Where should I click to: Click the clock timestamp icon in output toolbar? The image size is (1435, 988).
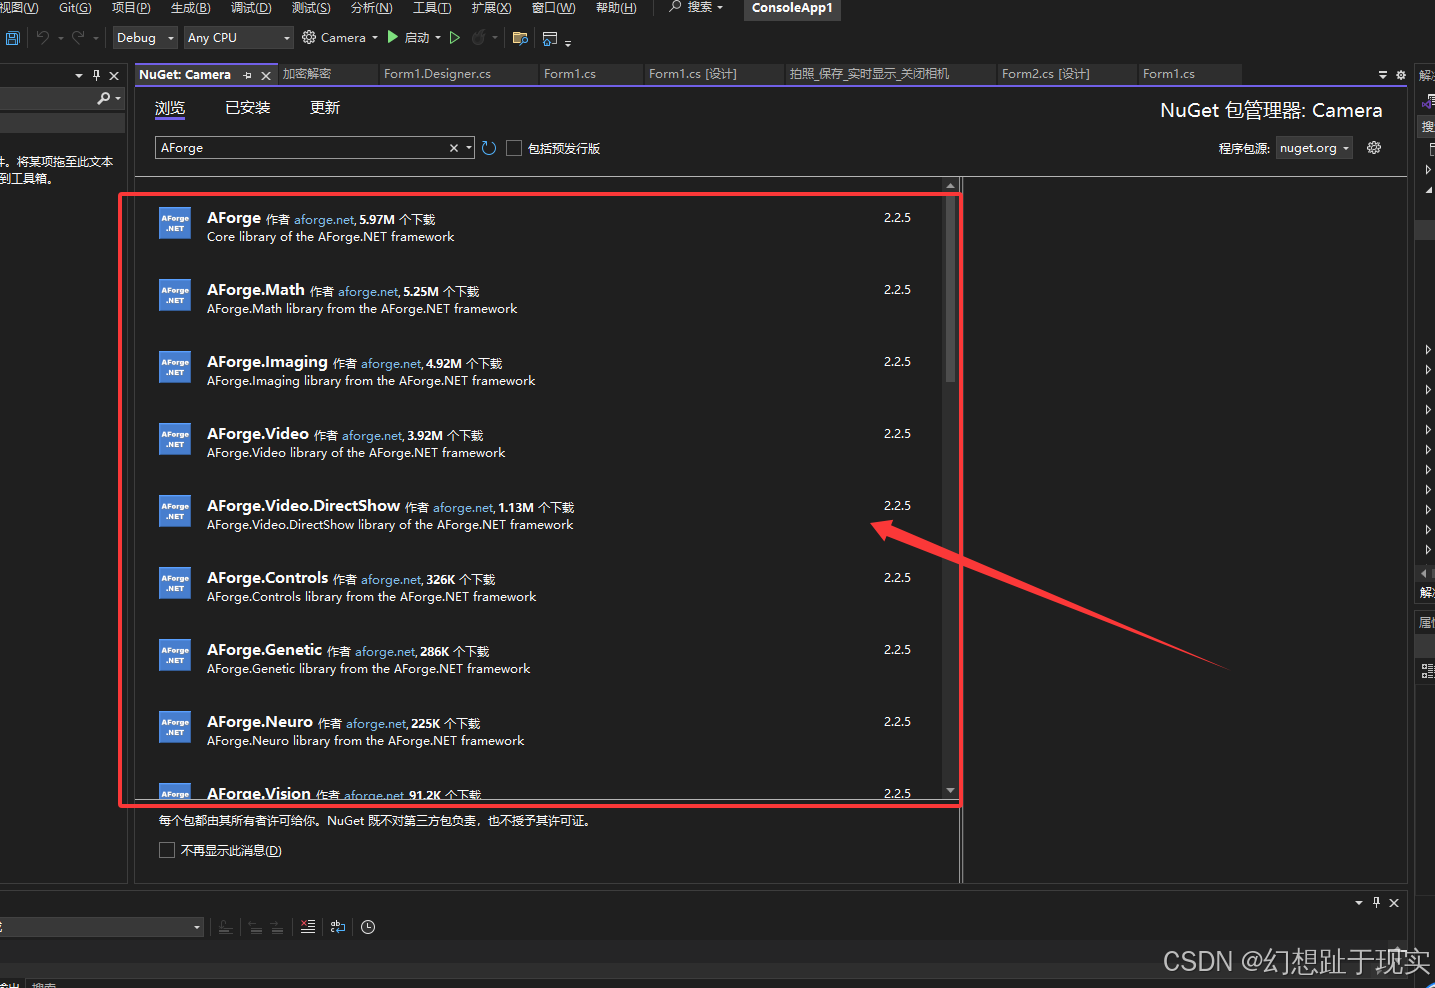click(368, 927)
